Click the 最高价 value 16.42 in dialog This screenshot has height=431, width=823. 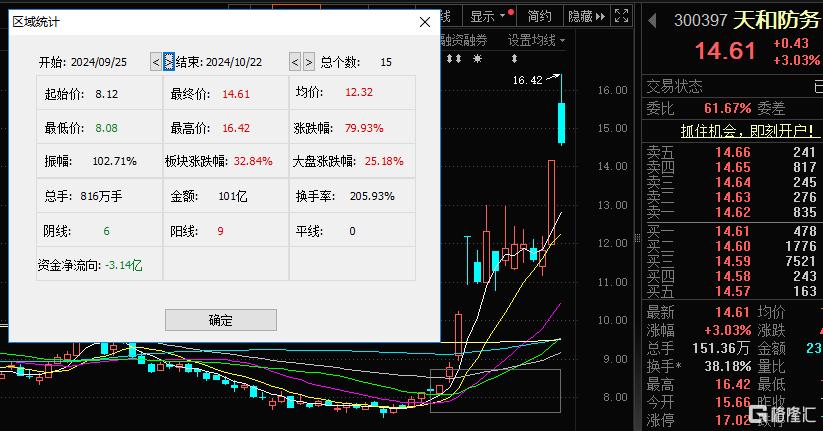coord(236,128)
